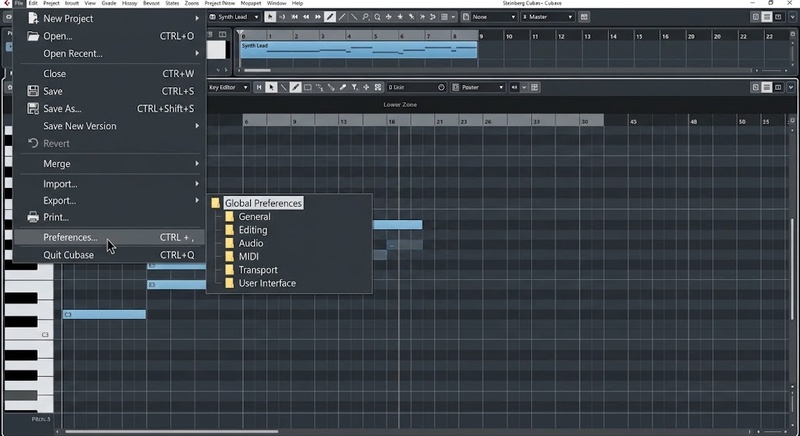Click the grid button right of quantize value
Viewport: 800px width, 436px height.
(x=535, y=87)
